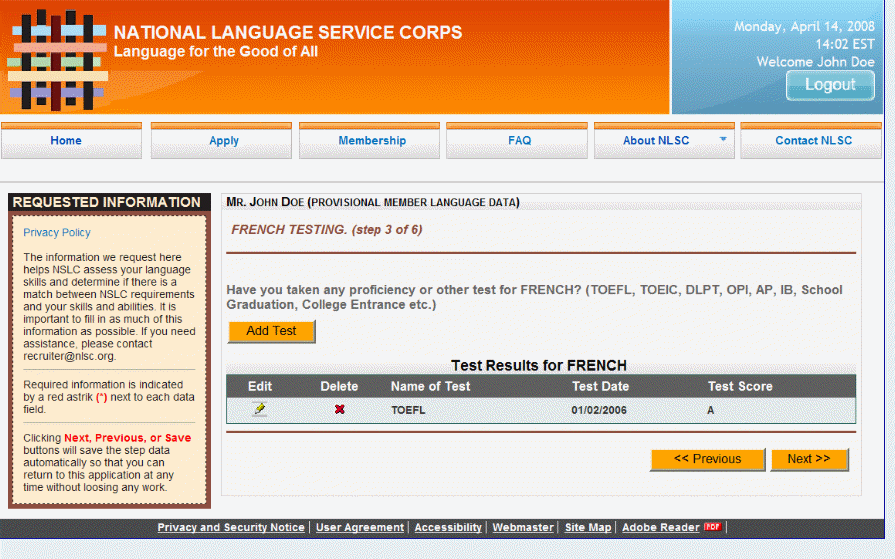
Task: Open the User Agreement footer link
Action: point(360,527)
